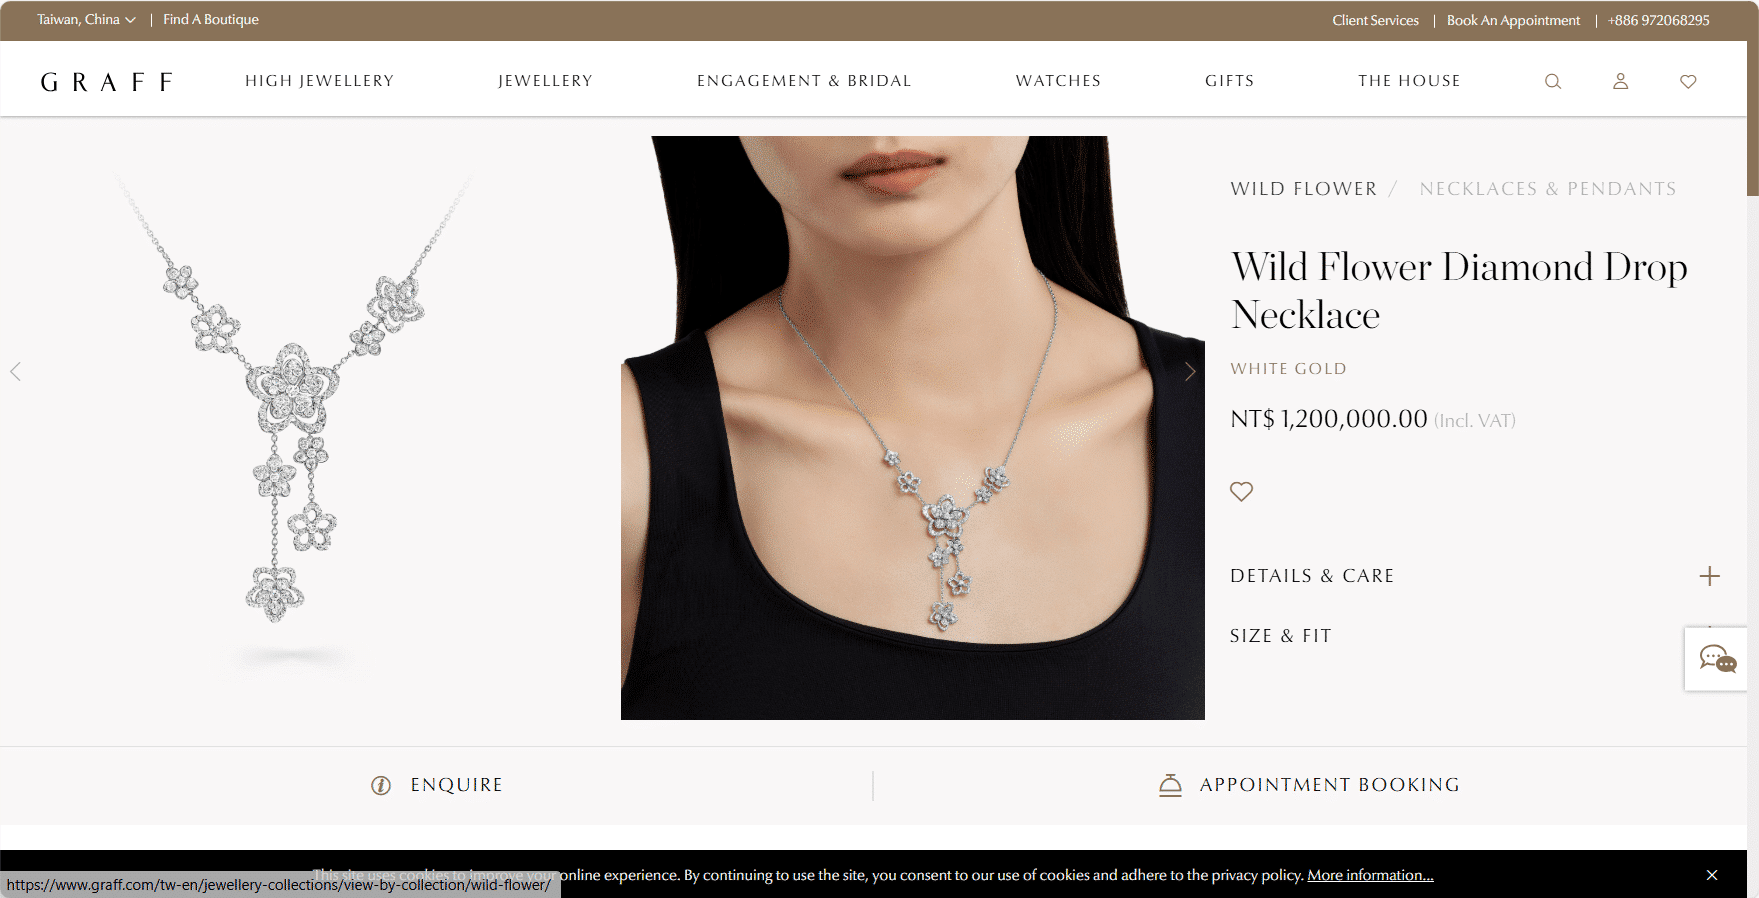Go to Wild Flower breadcrumb link
This screenshot has width=1759, height=898.
(1304, 189)
